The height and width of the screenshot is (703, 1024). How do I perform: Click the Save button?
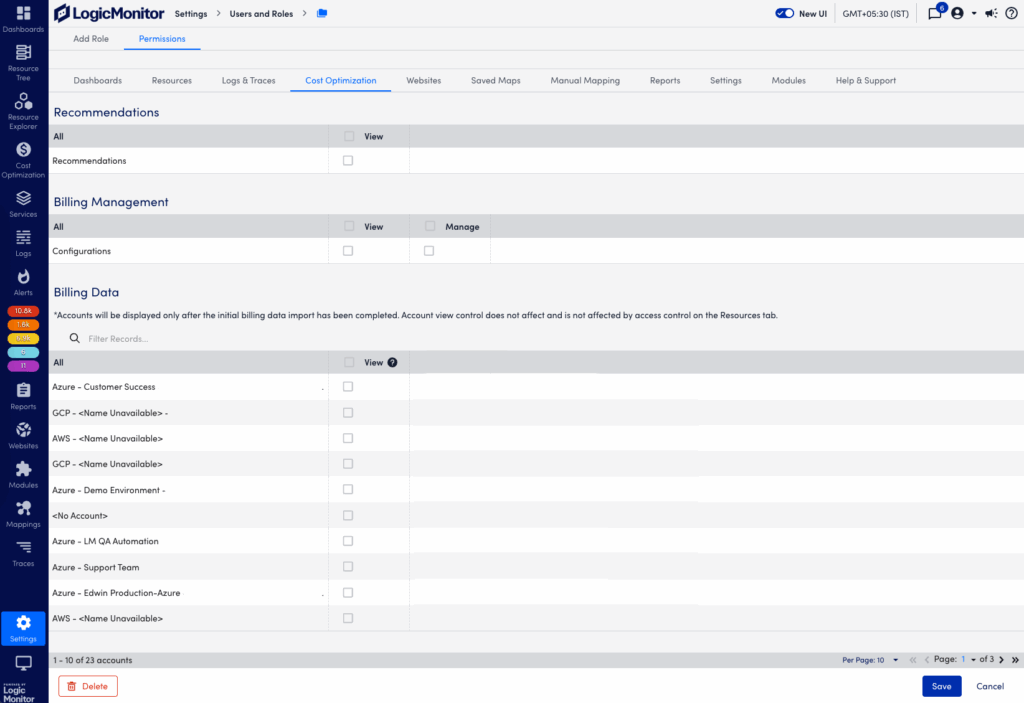(x=941, y=686)
